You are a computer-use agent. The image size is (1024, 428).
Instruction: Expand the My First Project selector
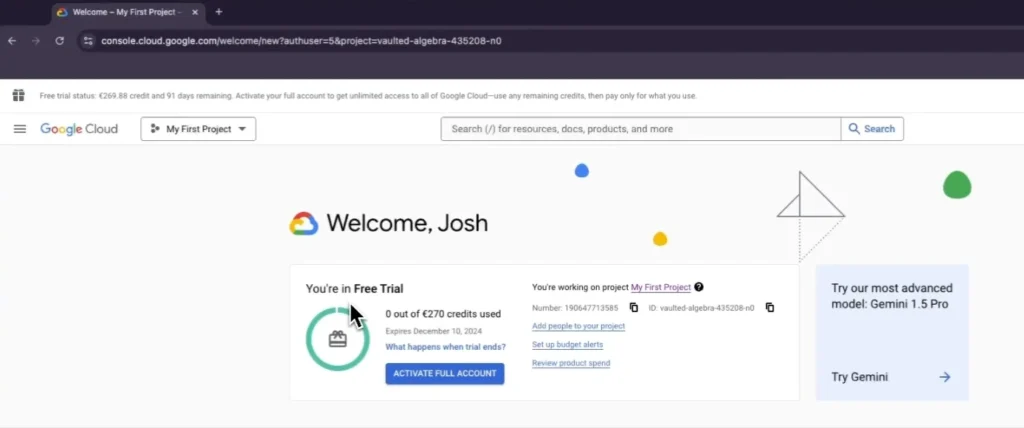198,129
